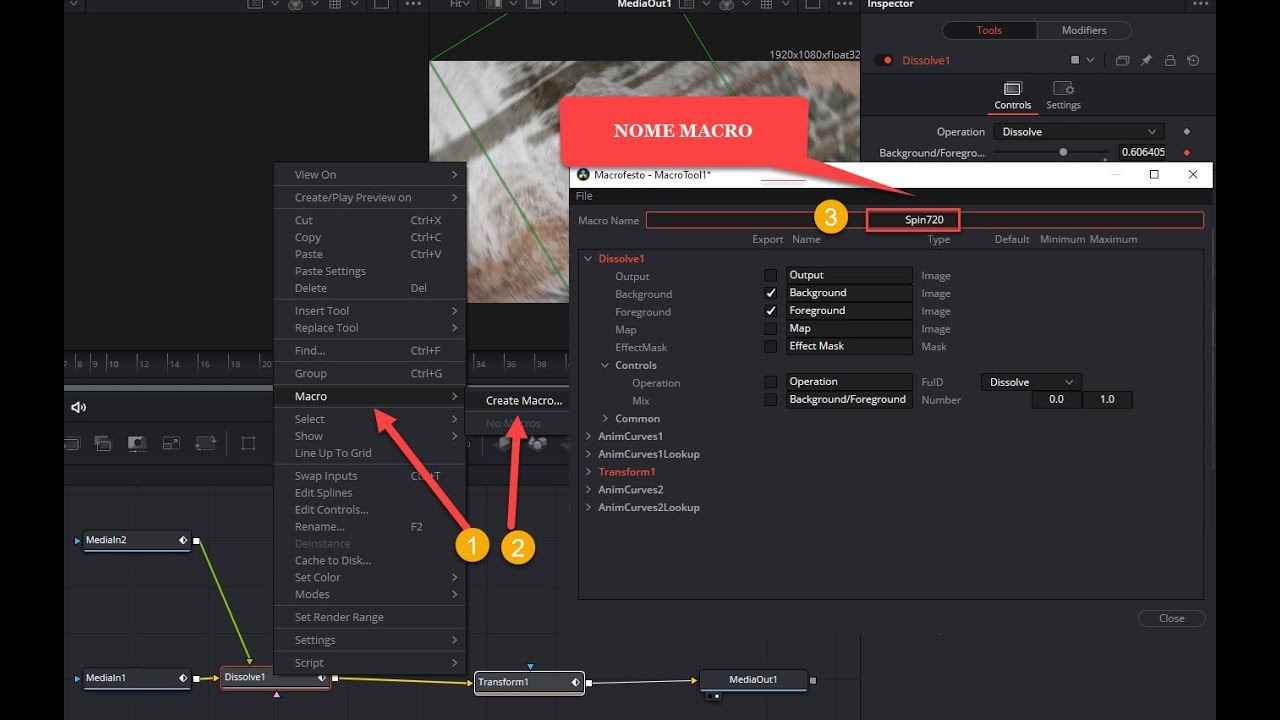Viewport: 1280px width, 720px height.
Task: Open the File menu in macro editor
Action: 584,196
